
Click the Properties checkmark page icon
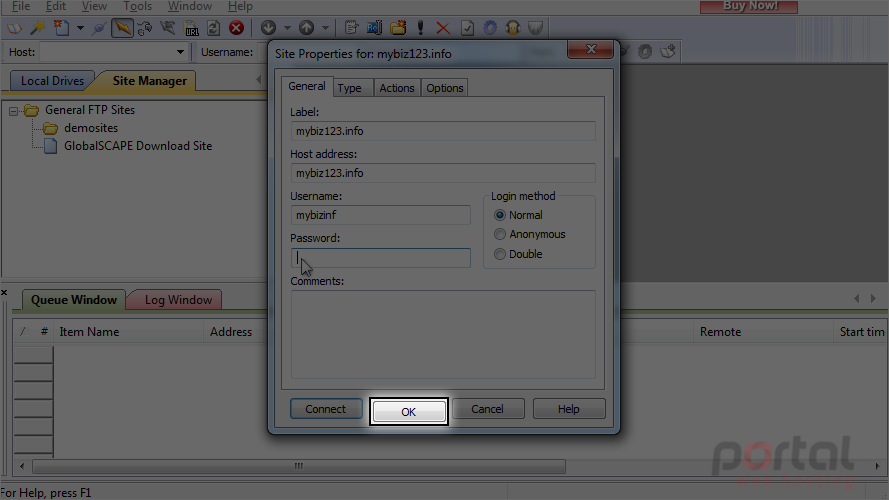point(467,27)
